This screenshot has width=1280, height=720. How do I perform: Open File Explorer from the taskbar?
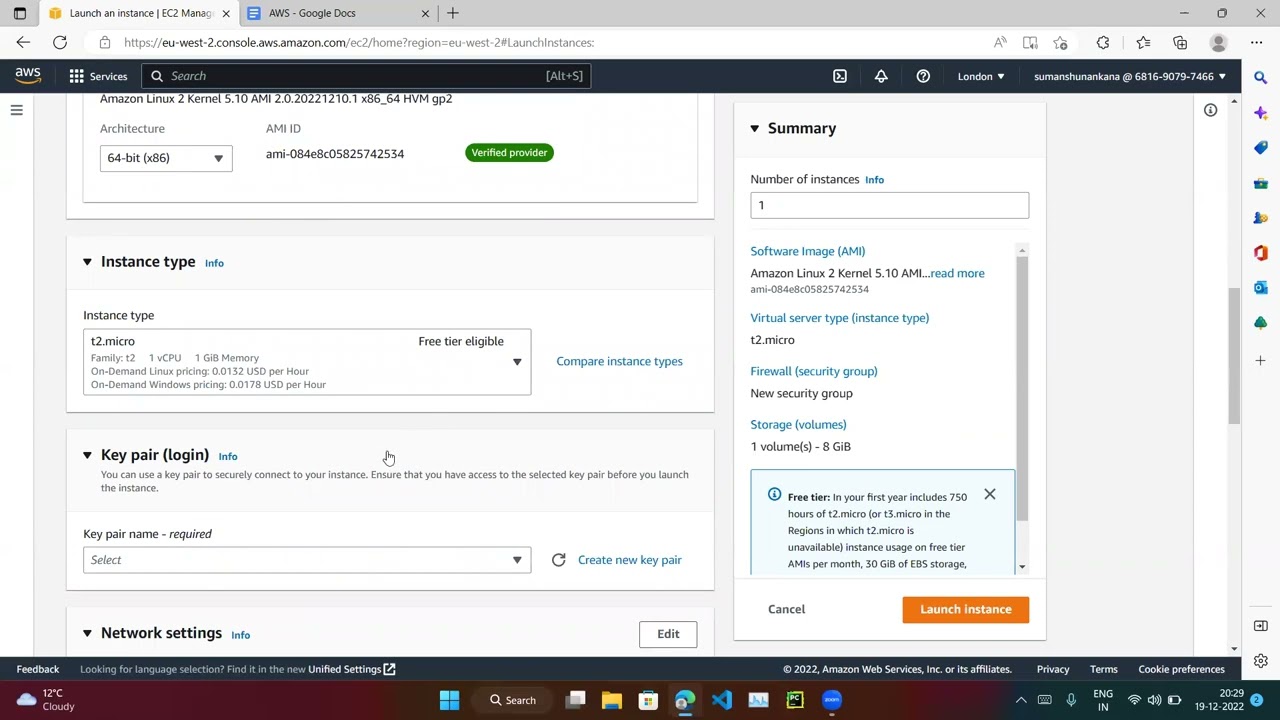point(611,700)
